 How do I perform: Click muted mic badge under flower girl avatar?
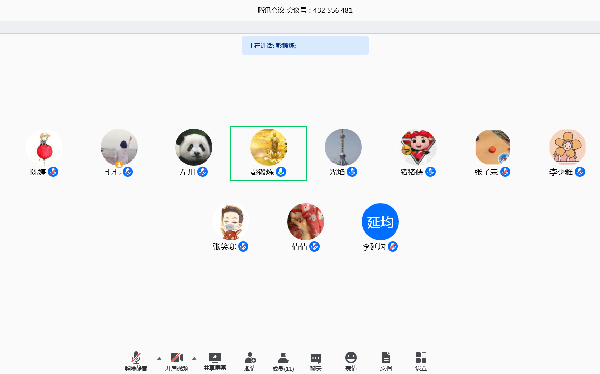580,172
